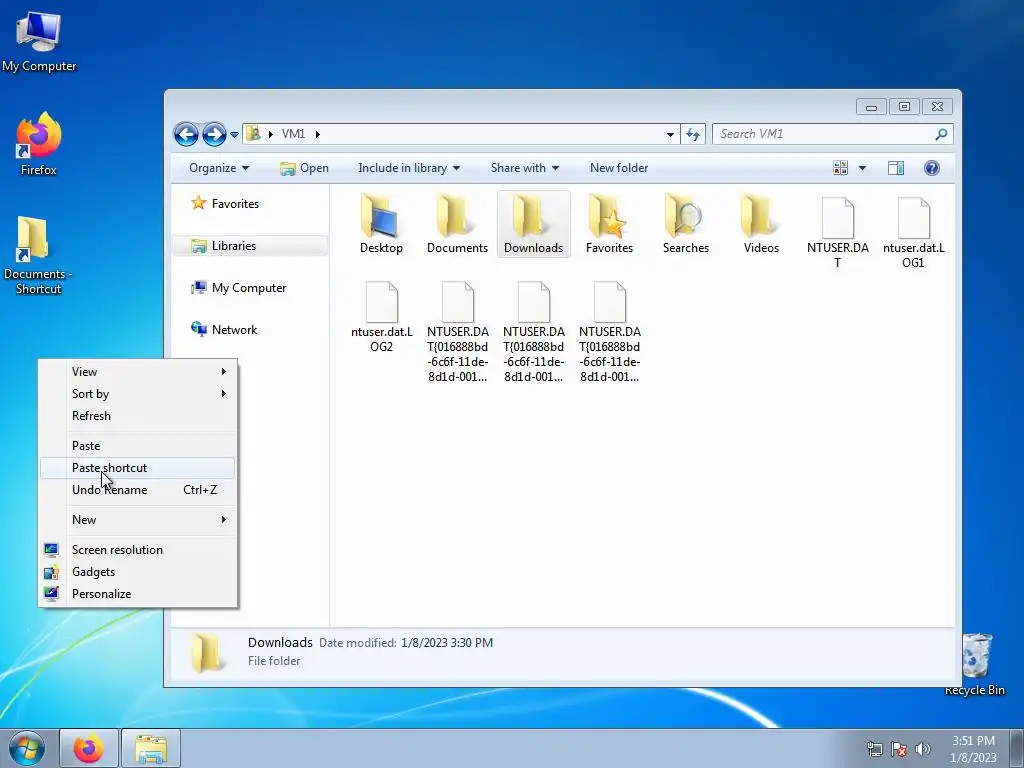Open Documents - Shortcut on desktop
Image resolution: width=1024 pixels, height=768 pixels.
(x=37, y=255)
